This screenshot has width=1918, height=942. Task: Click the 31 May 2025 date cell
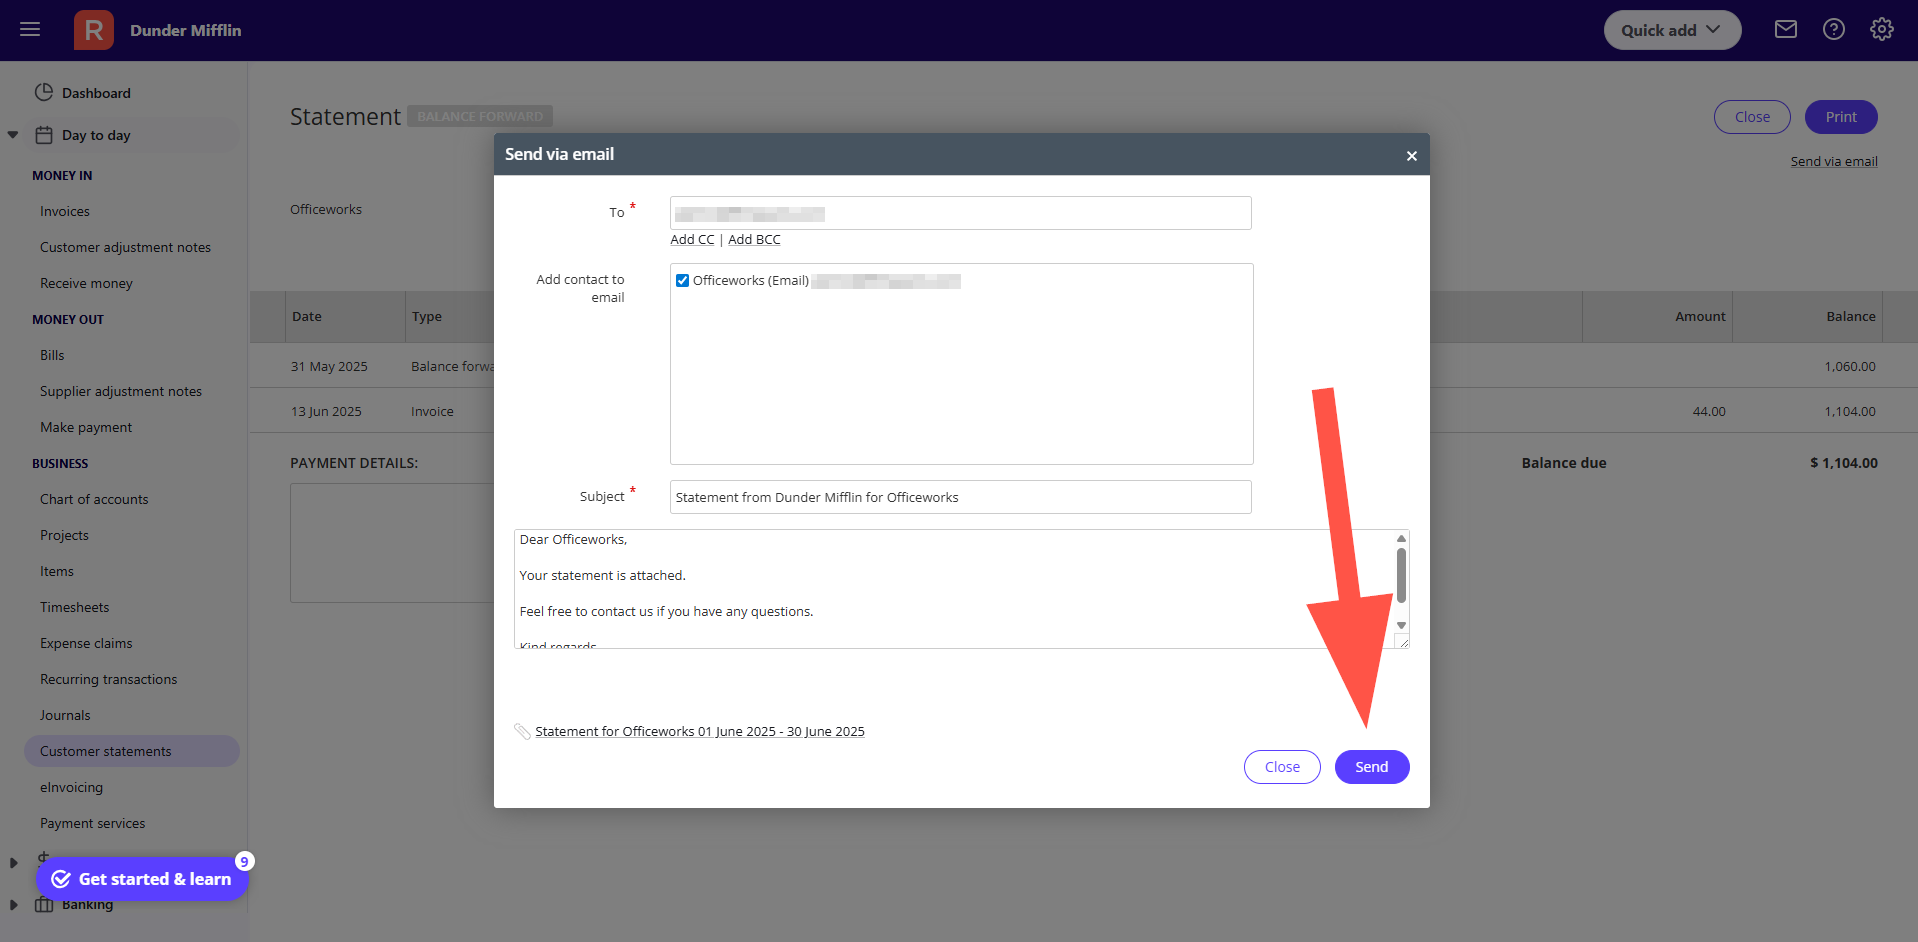(329, 366)
